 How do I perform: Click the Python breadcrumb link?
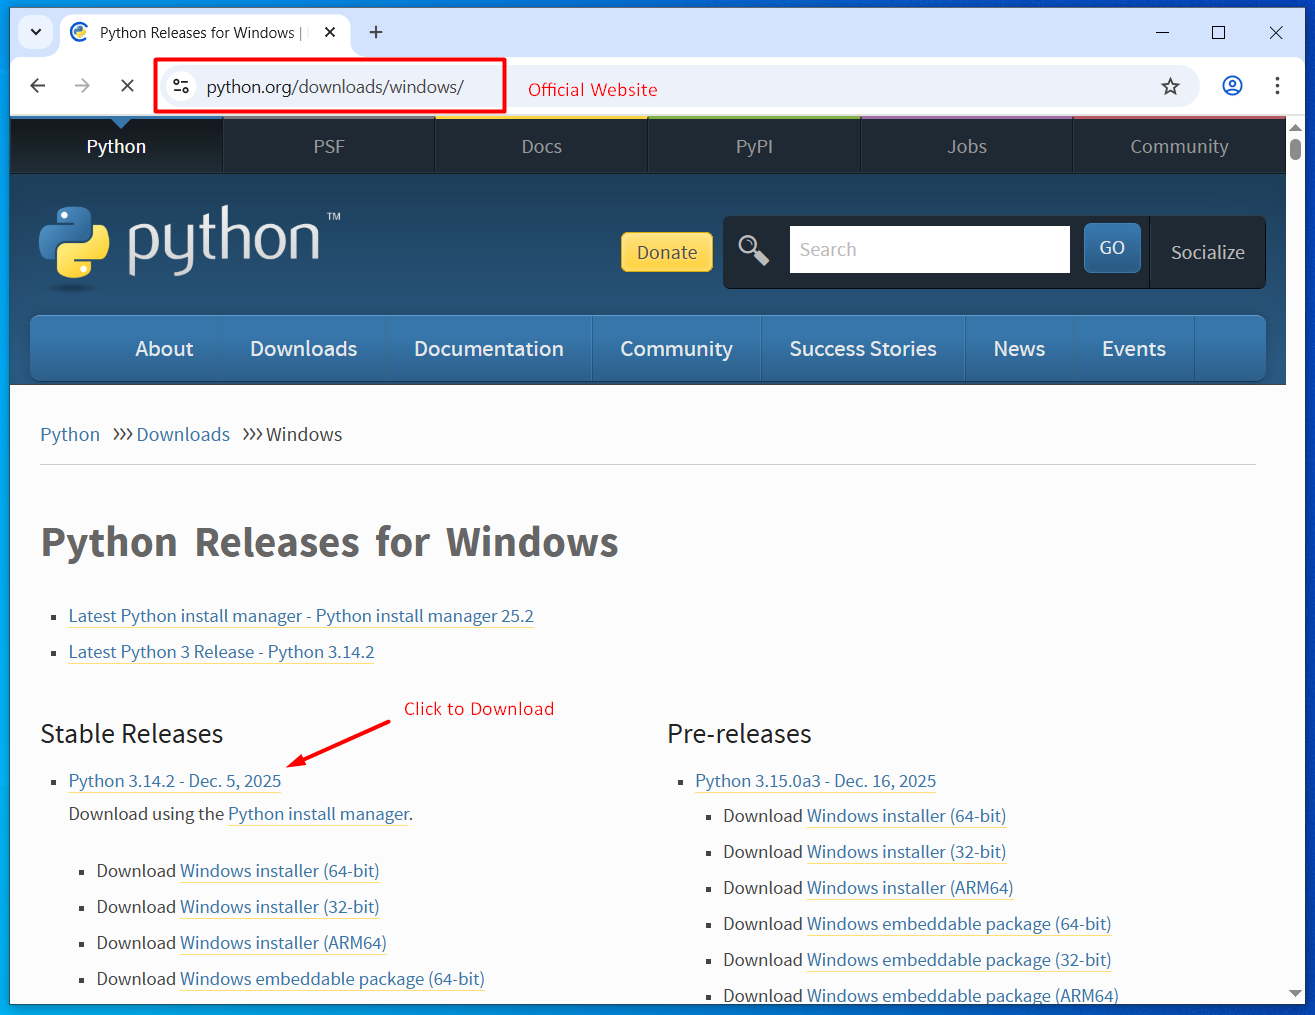click(70, 434)
